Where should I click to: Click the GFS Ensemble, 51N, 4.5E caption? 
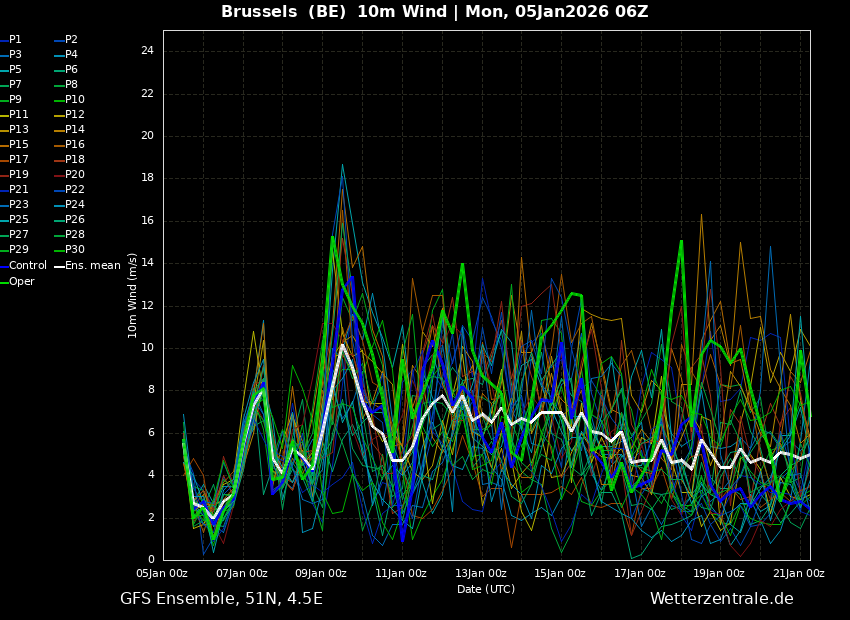[221, 599]
